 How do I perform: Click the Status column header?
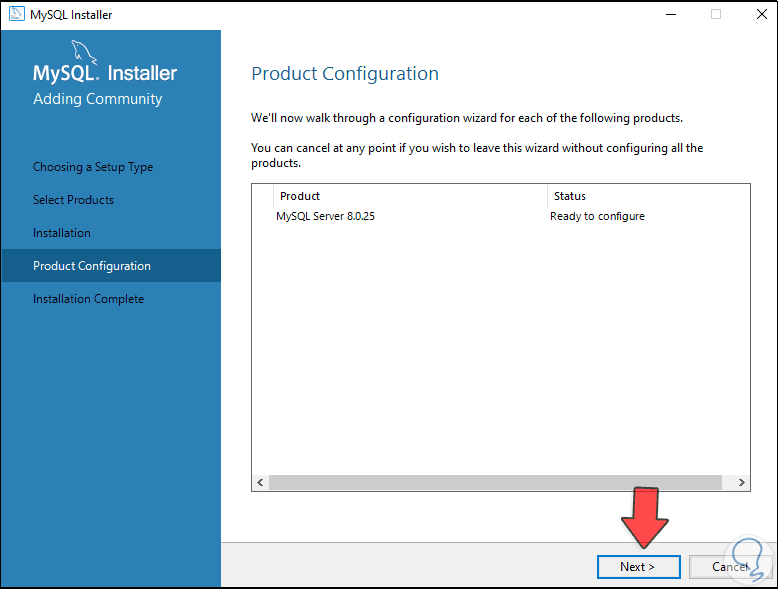[x=570, y=196]
